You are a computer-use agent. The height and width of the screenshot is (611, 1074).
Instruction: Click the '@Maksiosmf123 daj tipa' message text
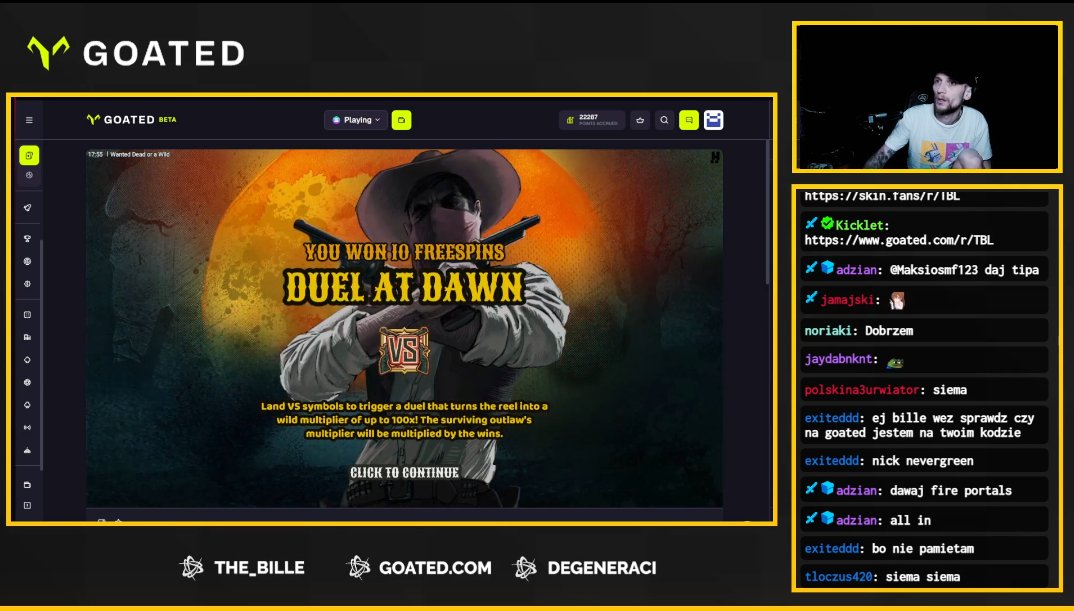pos(964,270)
